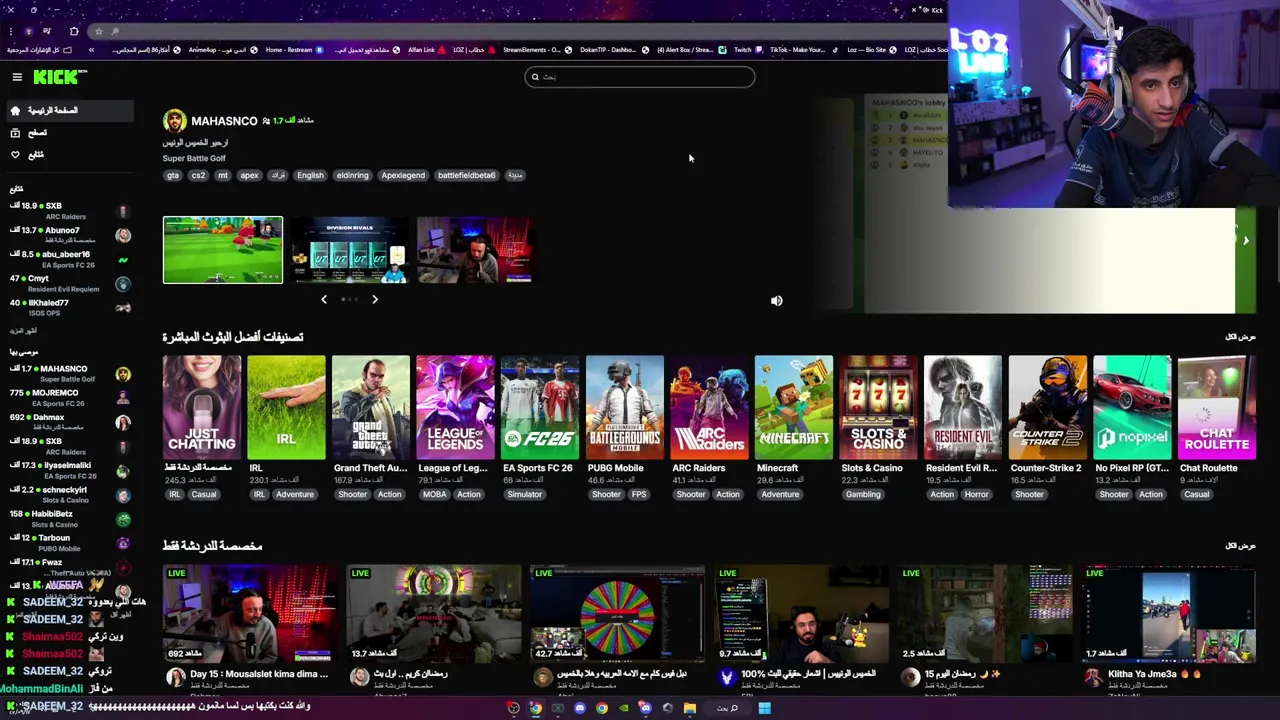
Task: Open Counter-Strike 2 category card
Action: pos(1048,408)
